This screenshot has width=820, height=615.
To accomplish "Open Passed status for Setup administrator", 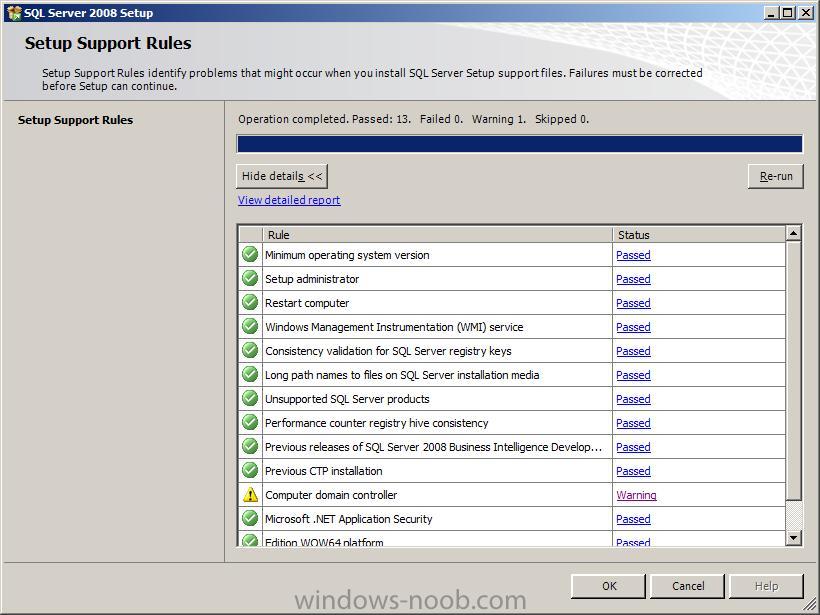I will tap(633, 279).
